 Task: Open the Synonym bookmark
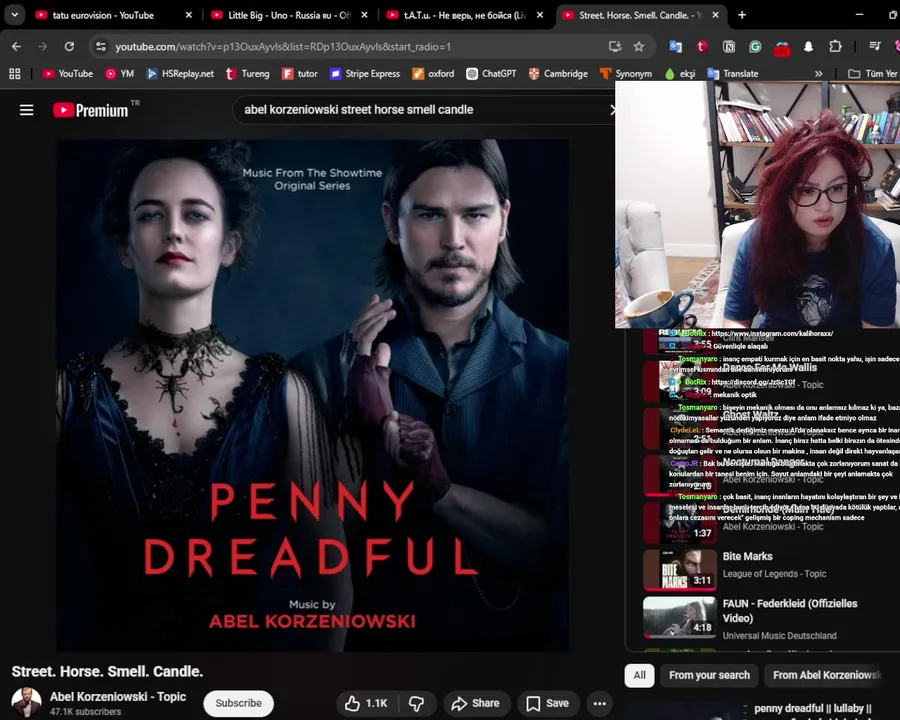click(626, 73)
